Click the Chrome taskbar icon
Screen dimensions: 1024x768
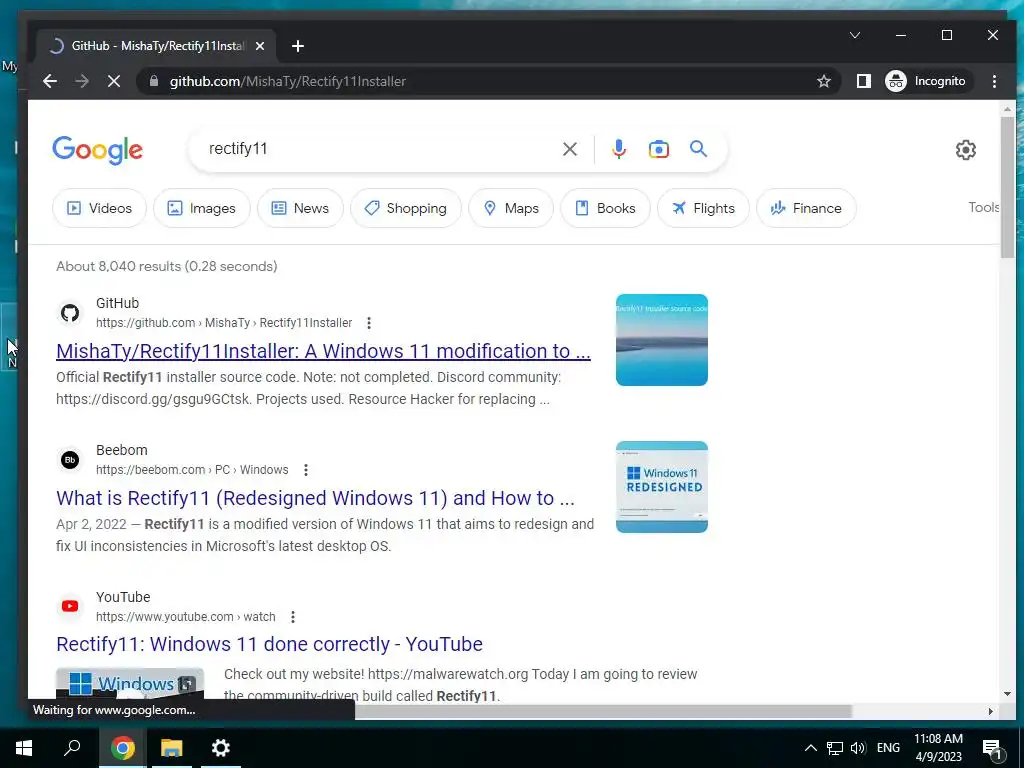click(x=122, y=748)
